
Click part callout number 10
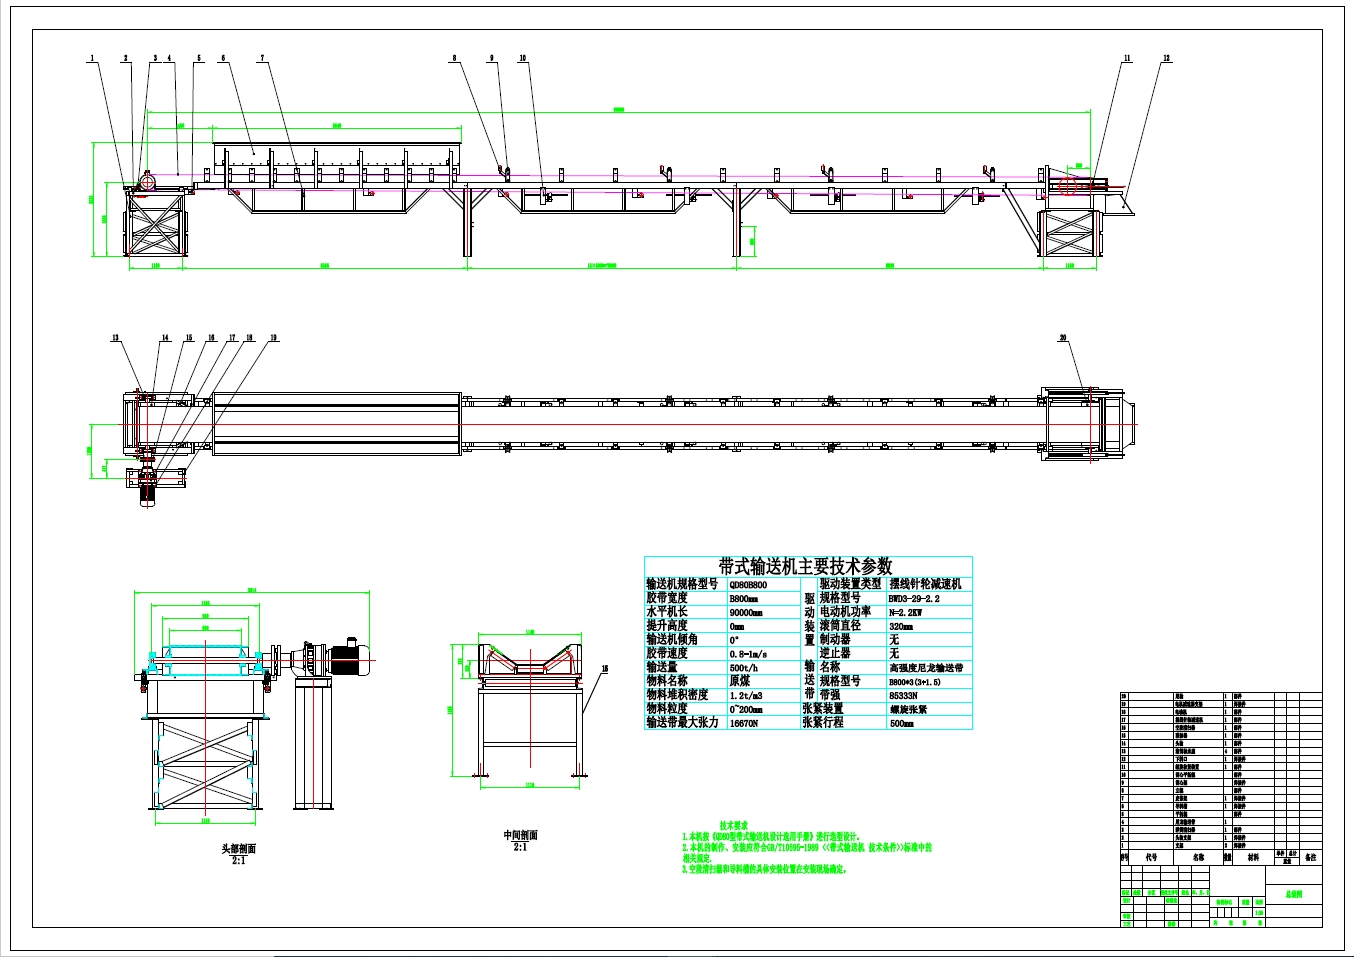pyautogui.click(x=523, y=58)
